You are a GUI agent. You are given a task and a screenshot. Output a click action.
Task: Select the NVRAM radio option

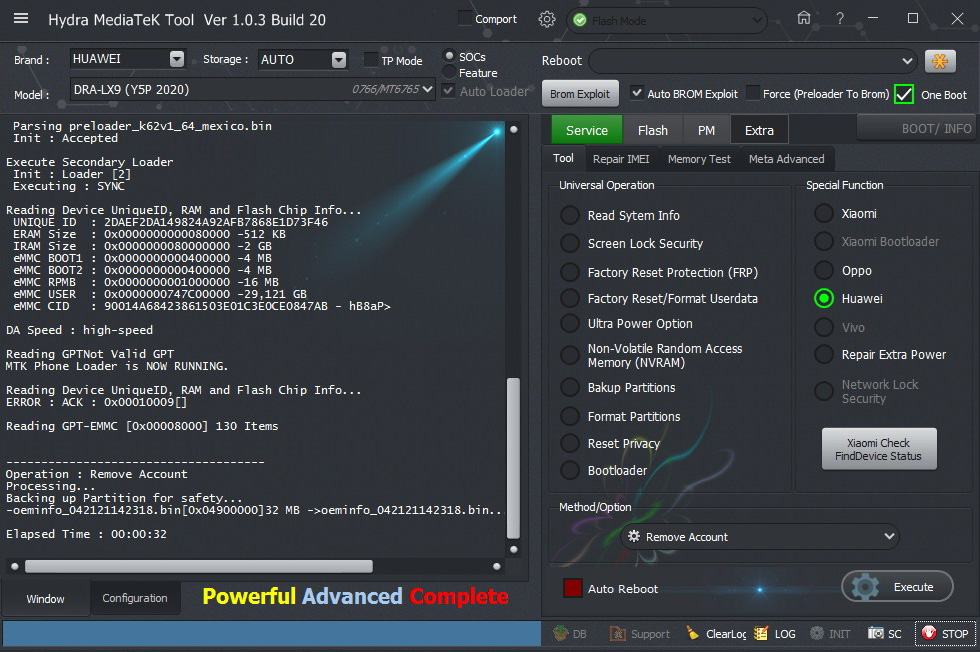point(569,355)
